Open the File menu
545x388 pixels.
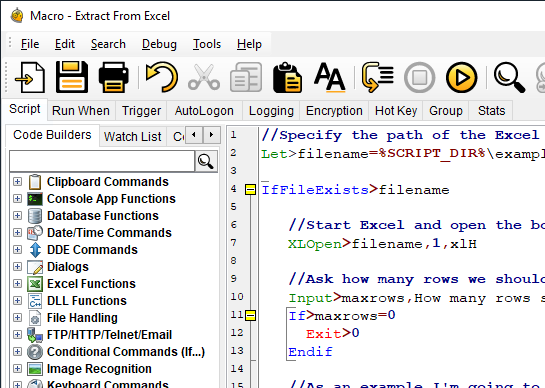[30, 45]
